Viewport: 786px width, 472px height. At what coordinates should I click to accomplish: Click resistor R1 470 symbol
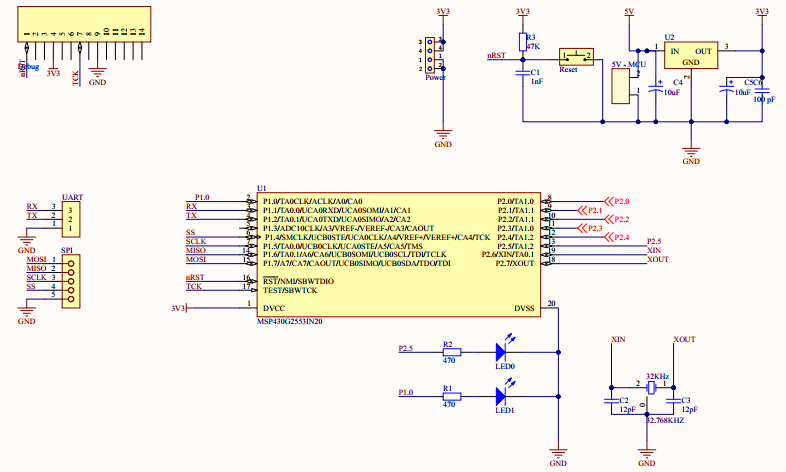pyautogui.click(x=452, y=396)
